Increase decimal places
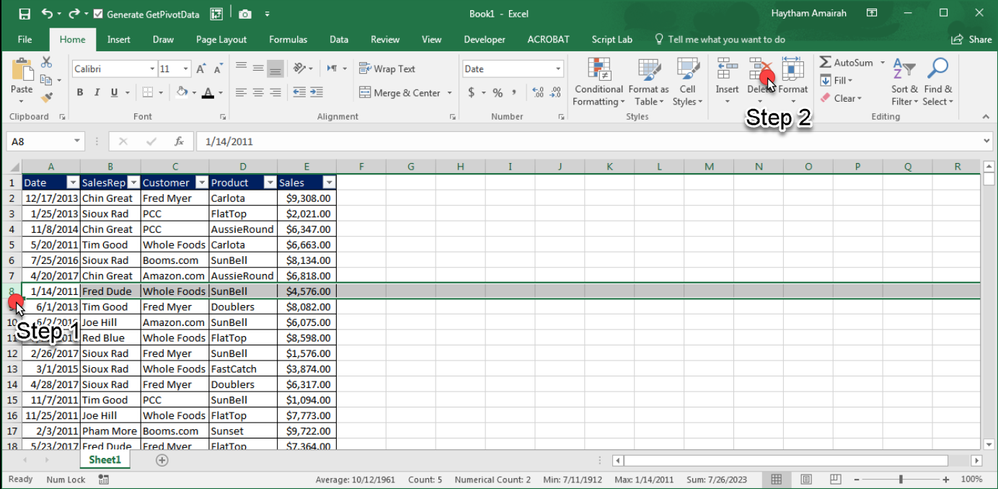The image size is (998, 489). (x=538, y=93)
